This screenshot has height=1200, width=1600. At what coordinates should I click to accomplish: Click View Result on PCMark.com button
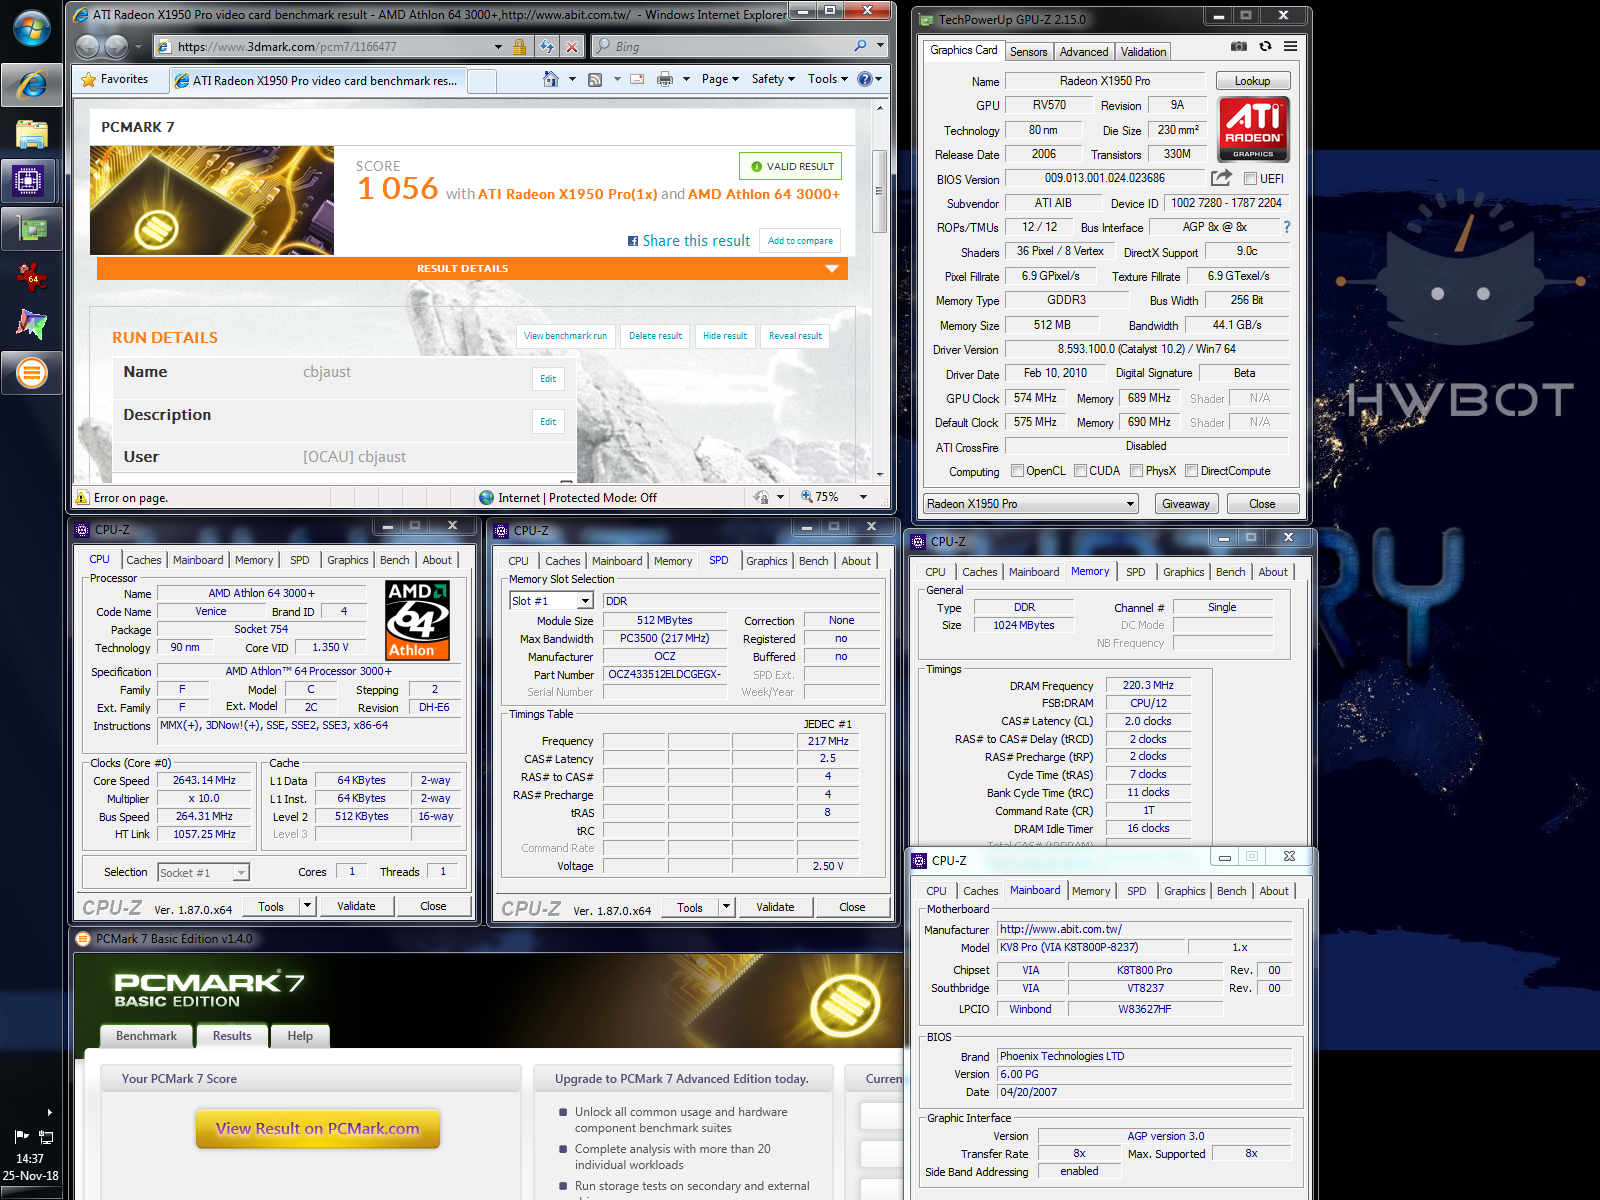point(318,1128)
